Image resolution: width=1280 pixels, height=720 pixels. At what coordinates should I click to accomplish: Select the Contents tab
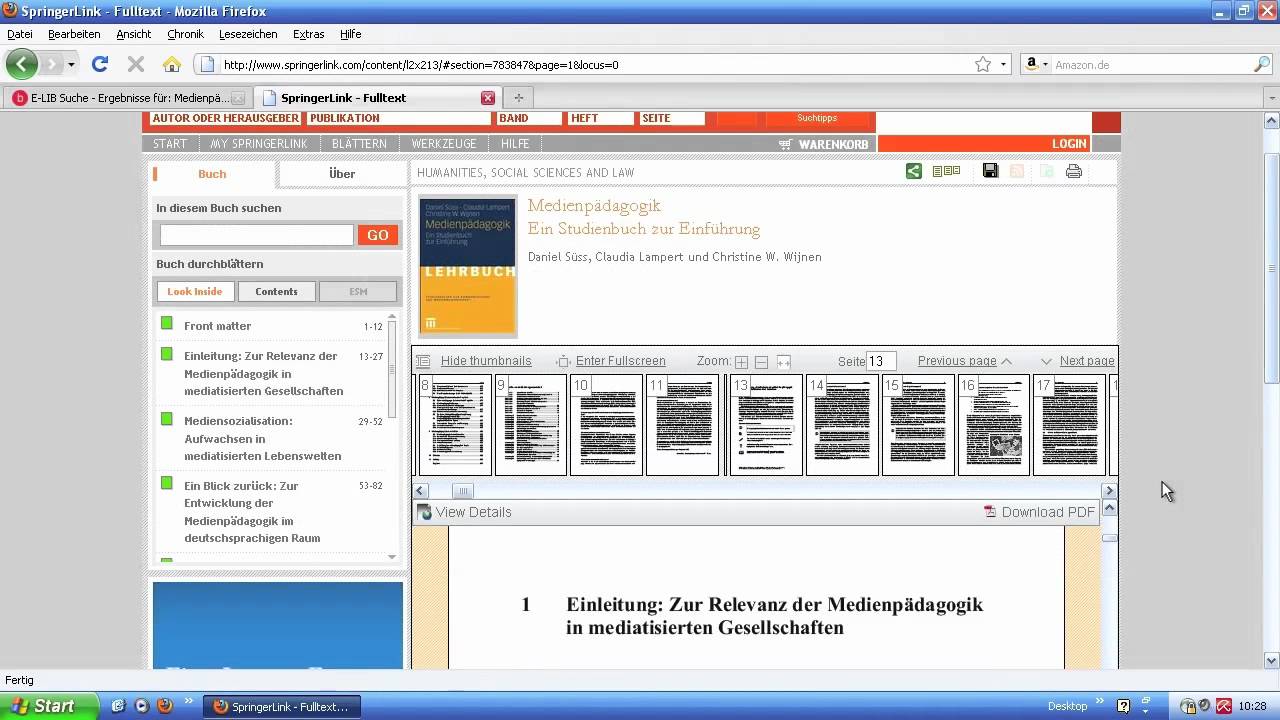point(276,292)
